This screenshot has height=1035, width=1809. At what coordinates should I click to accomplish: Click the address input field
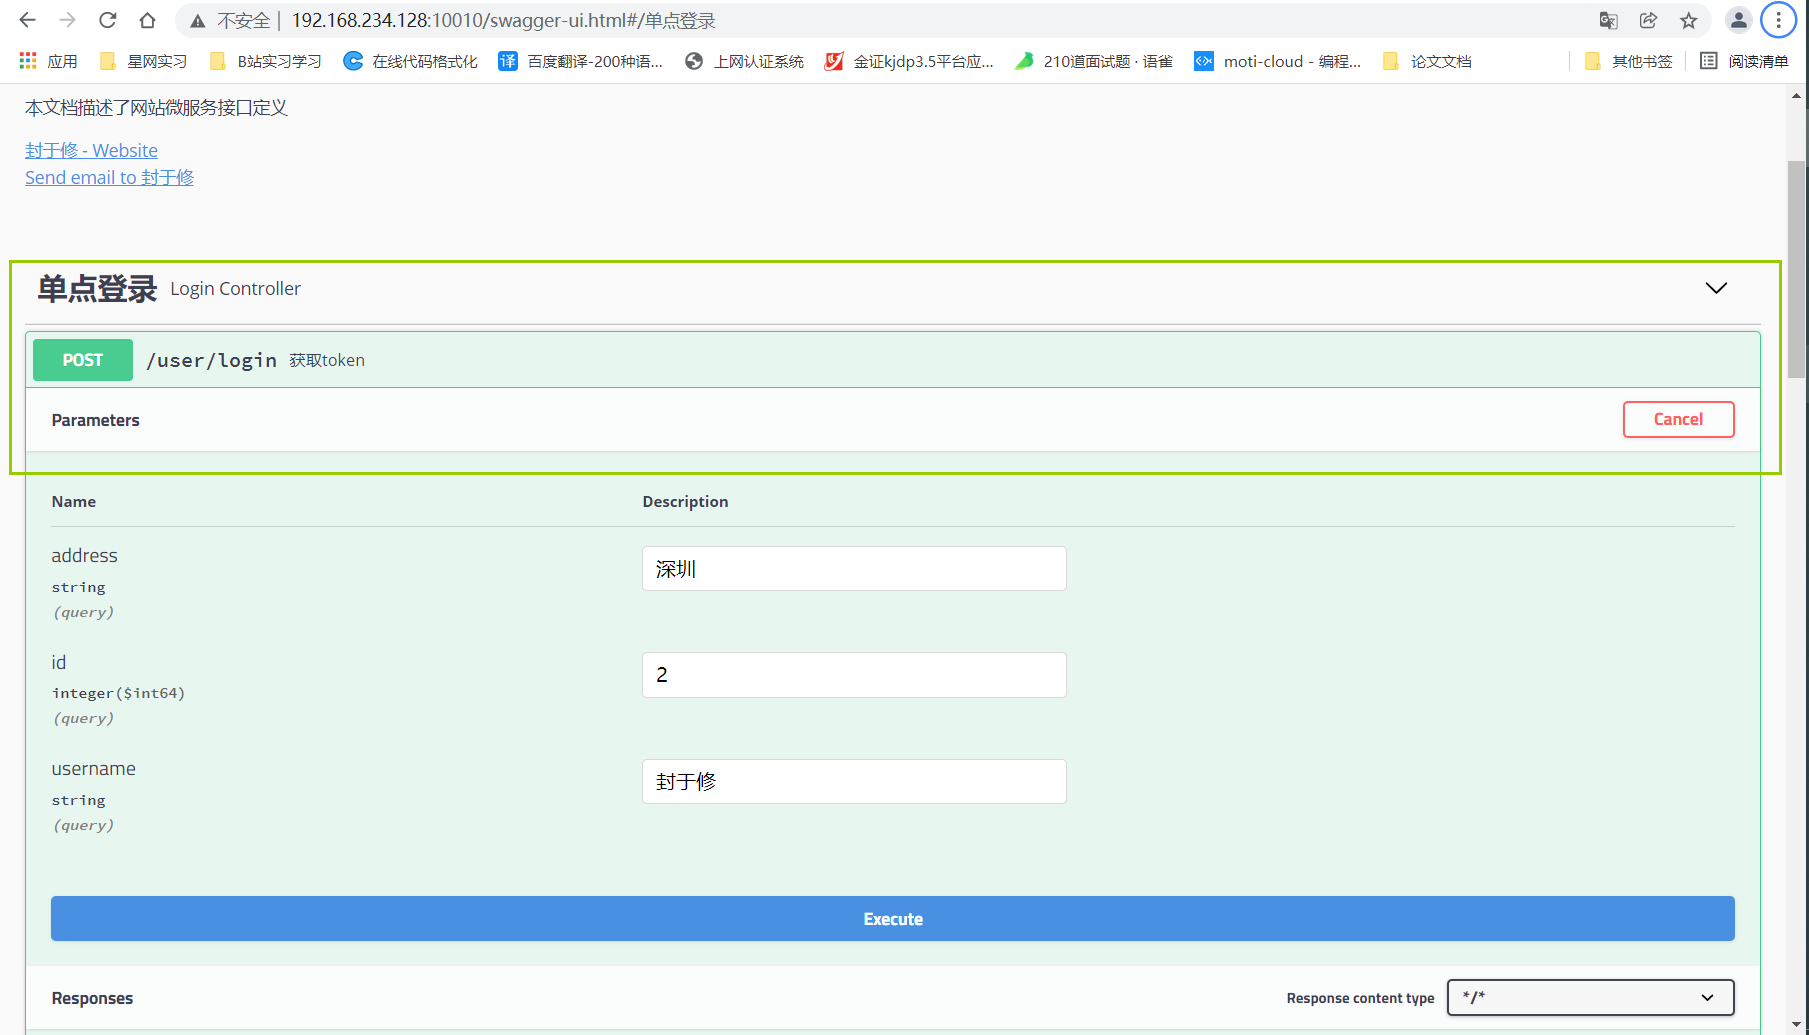[854, 568]
